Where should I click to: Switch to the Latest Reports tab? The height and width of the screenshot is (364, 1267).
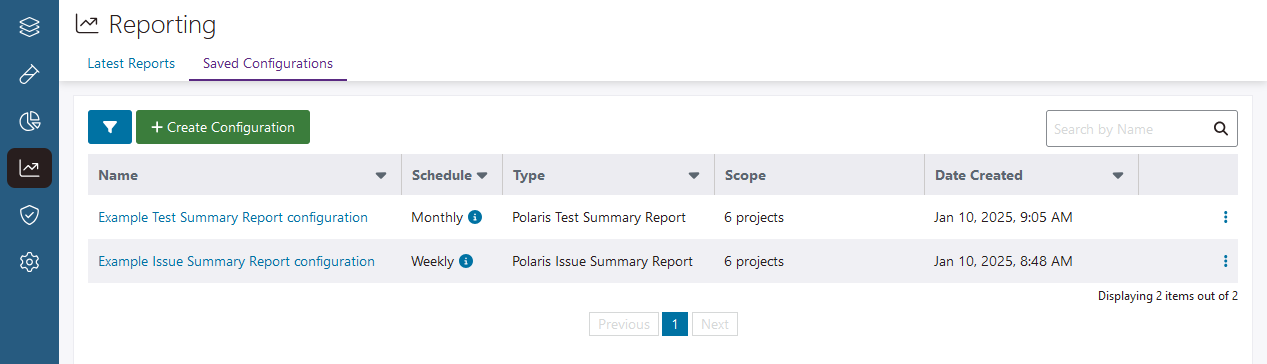click(131, 63)
